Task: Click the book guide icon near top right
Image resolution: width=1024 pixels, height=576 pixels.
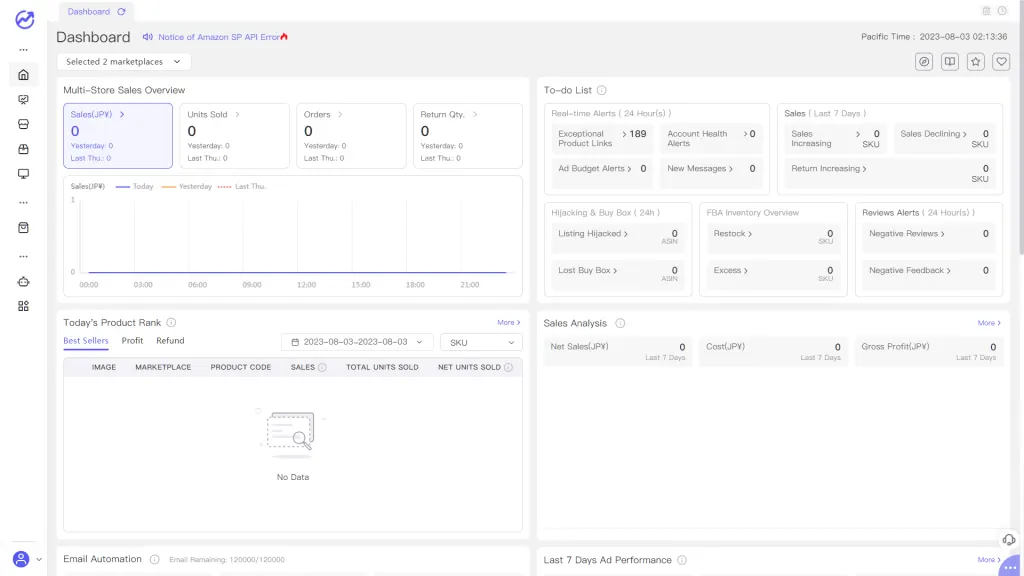Action: point(948,61)
